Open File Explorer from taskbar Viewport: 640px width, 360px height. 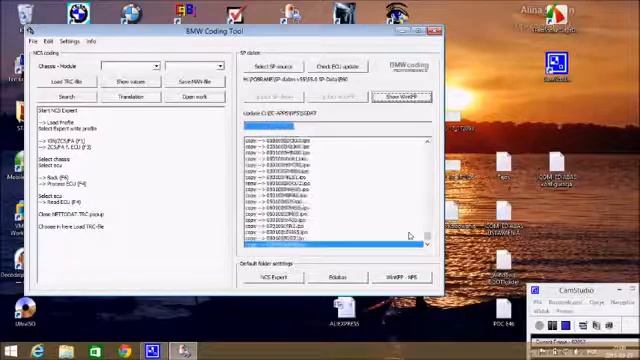(66, 351)
